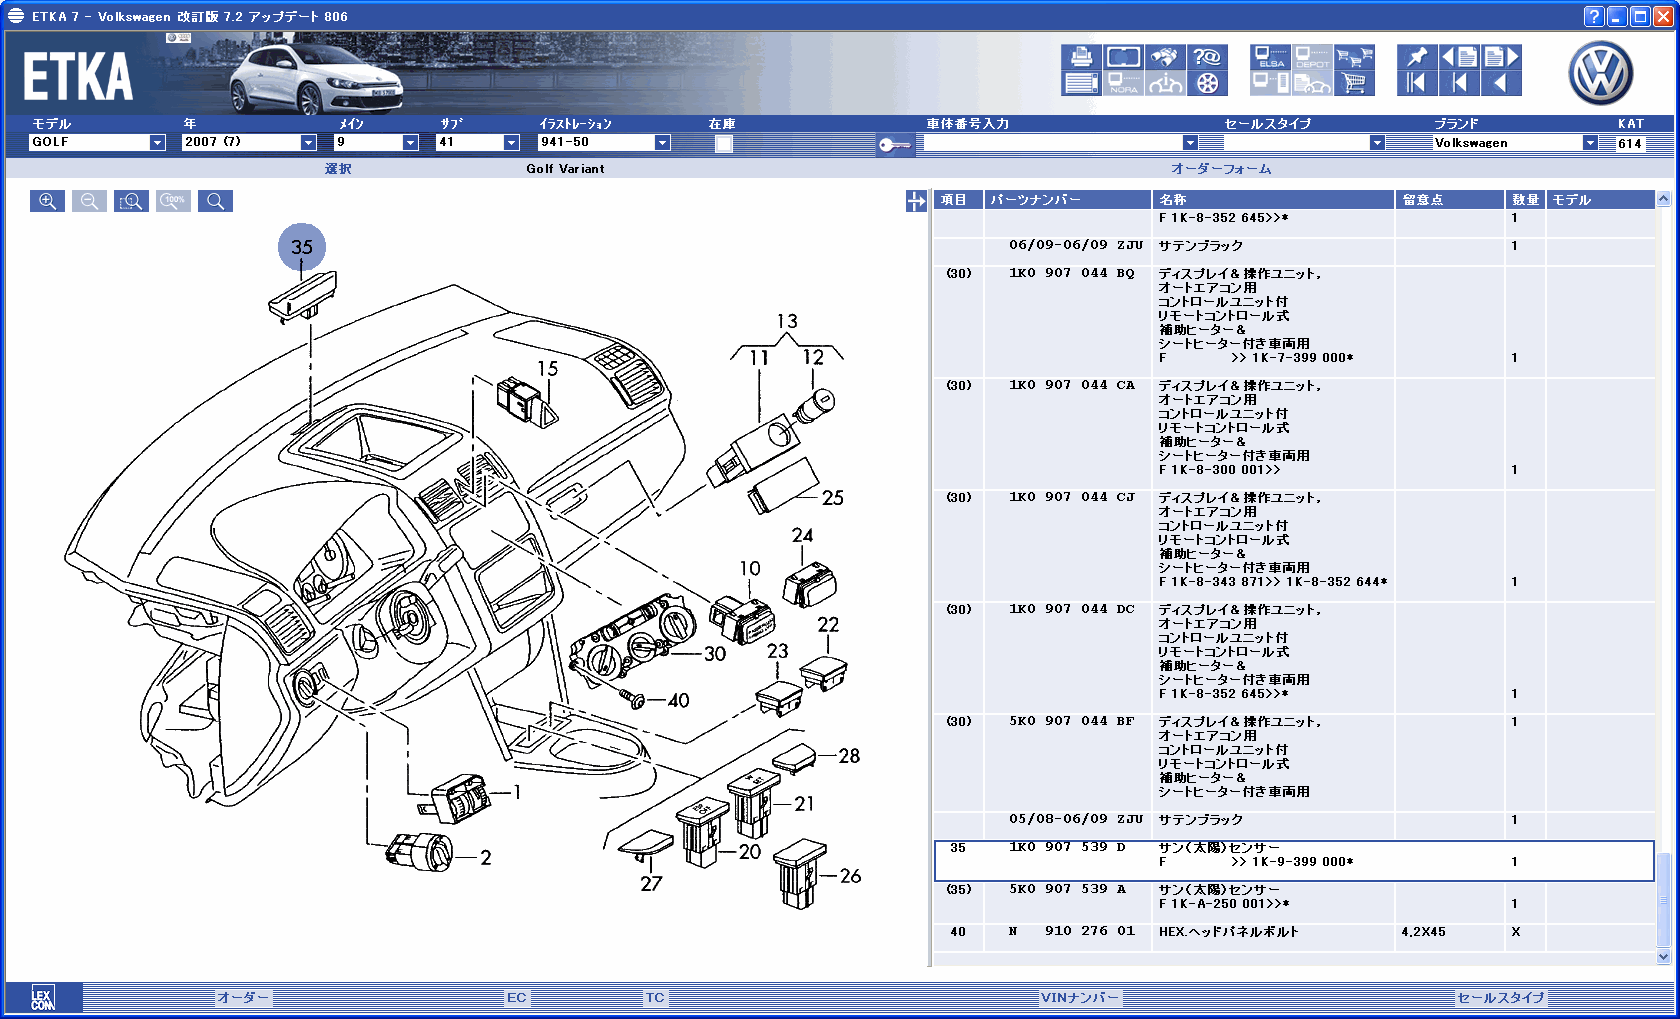This screenshot has width=1680, height=1019.
Task: Select the オーダー tab in bottom bar
Action: point(244,998)
